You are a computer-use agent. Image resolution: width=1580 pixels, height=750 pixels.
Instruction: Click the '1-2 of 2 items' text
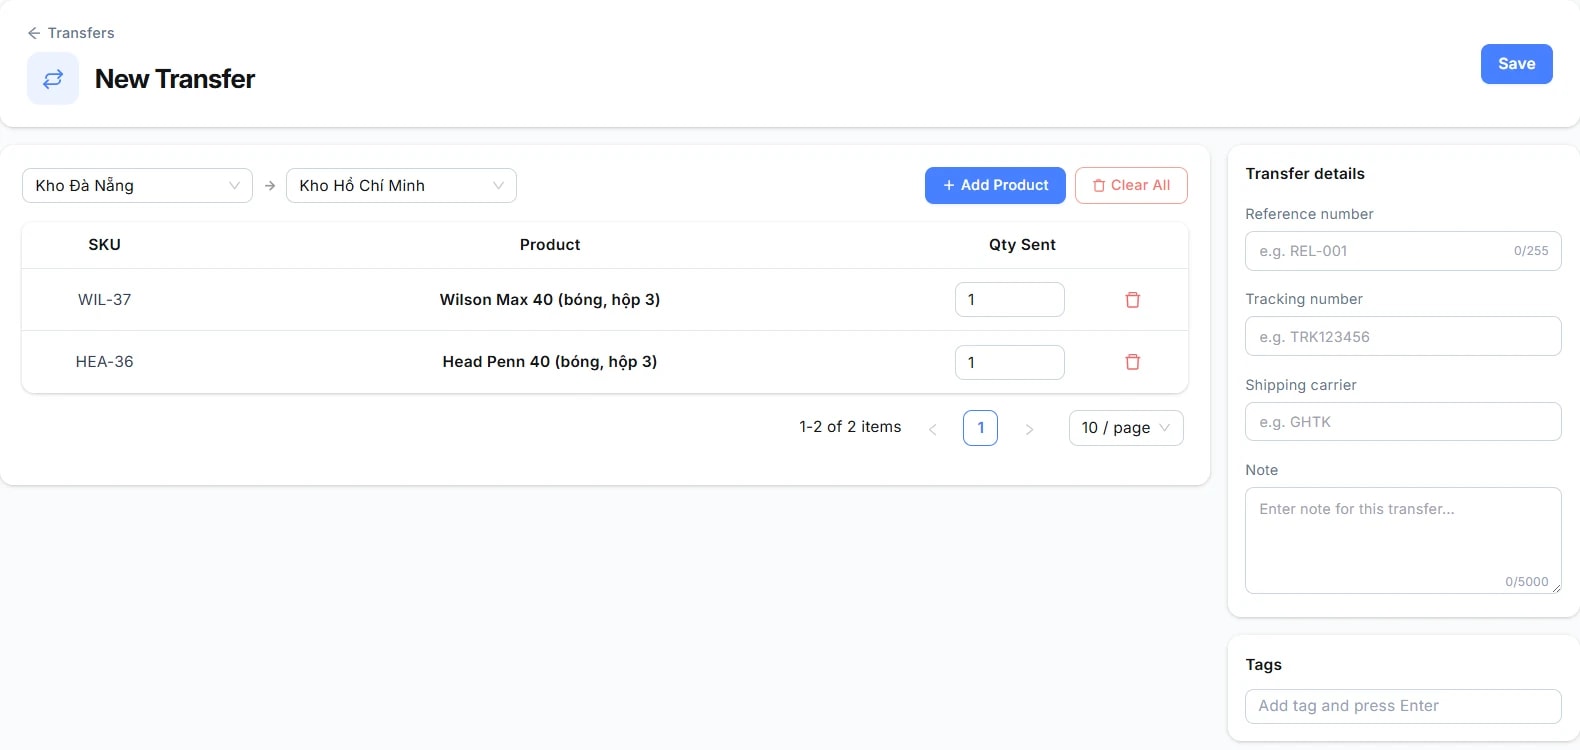pos(850,427)
